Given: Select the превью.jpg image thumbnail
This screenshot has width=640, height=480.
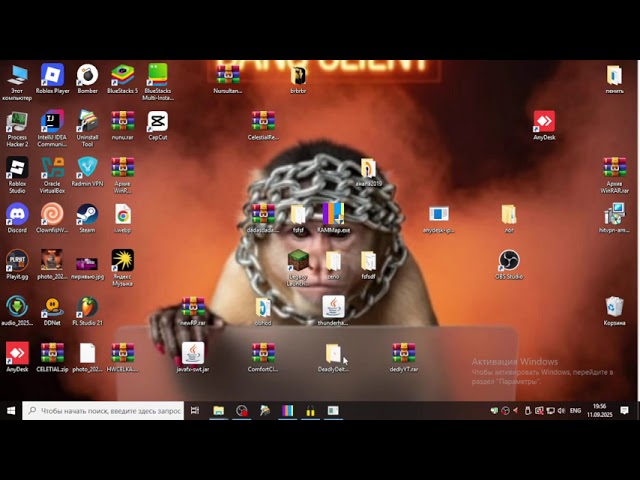Looking at the screenshot, I should point(87,267).
